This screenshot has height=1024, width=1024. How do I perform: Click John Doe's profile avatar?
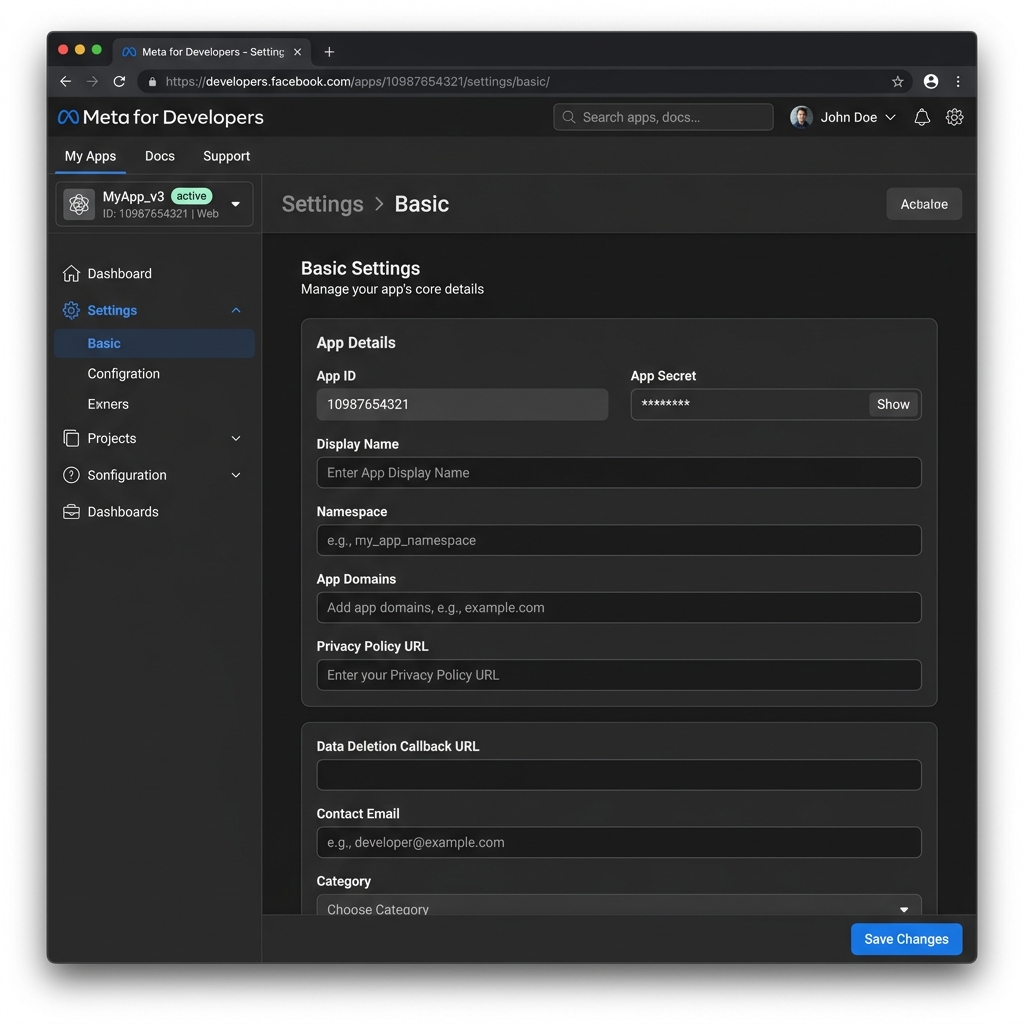tap(801, 117)
